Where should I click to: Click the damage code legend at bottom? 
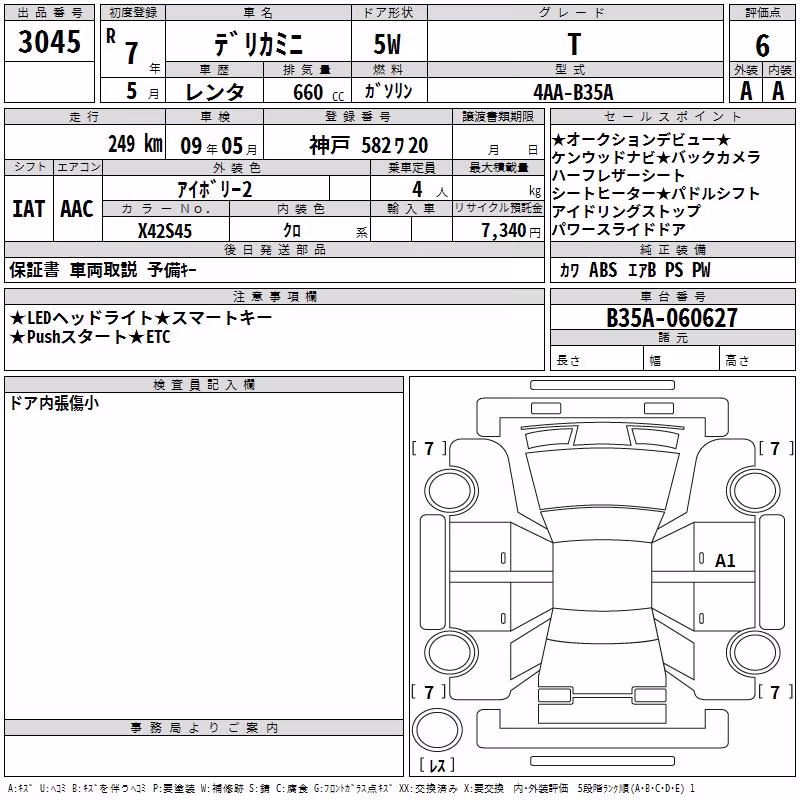pos(351,788)
